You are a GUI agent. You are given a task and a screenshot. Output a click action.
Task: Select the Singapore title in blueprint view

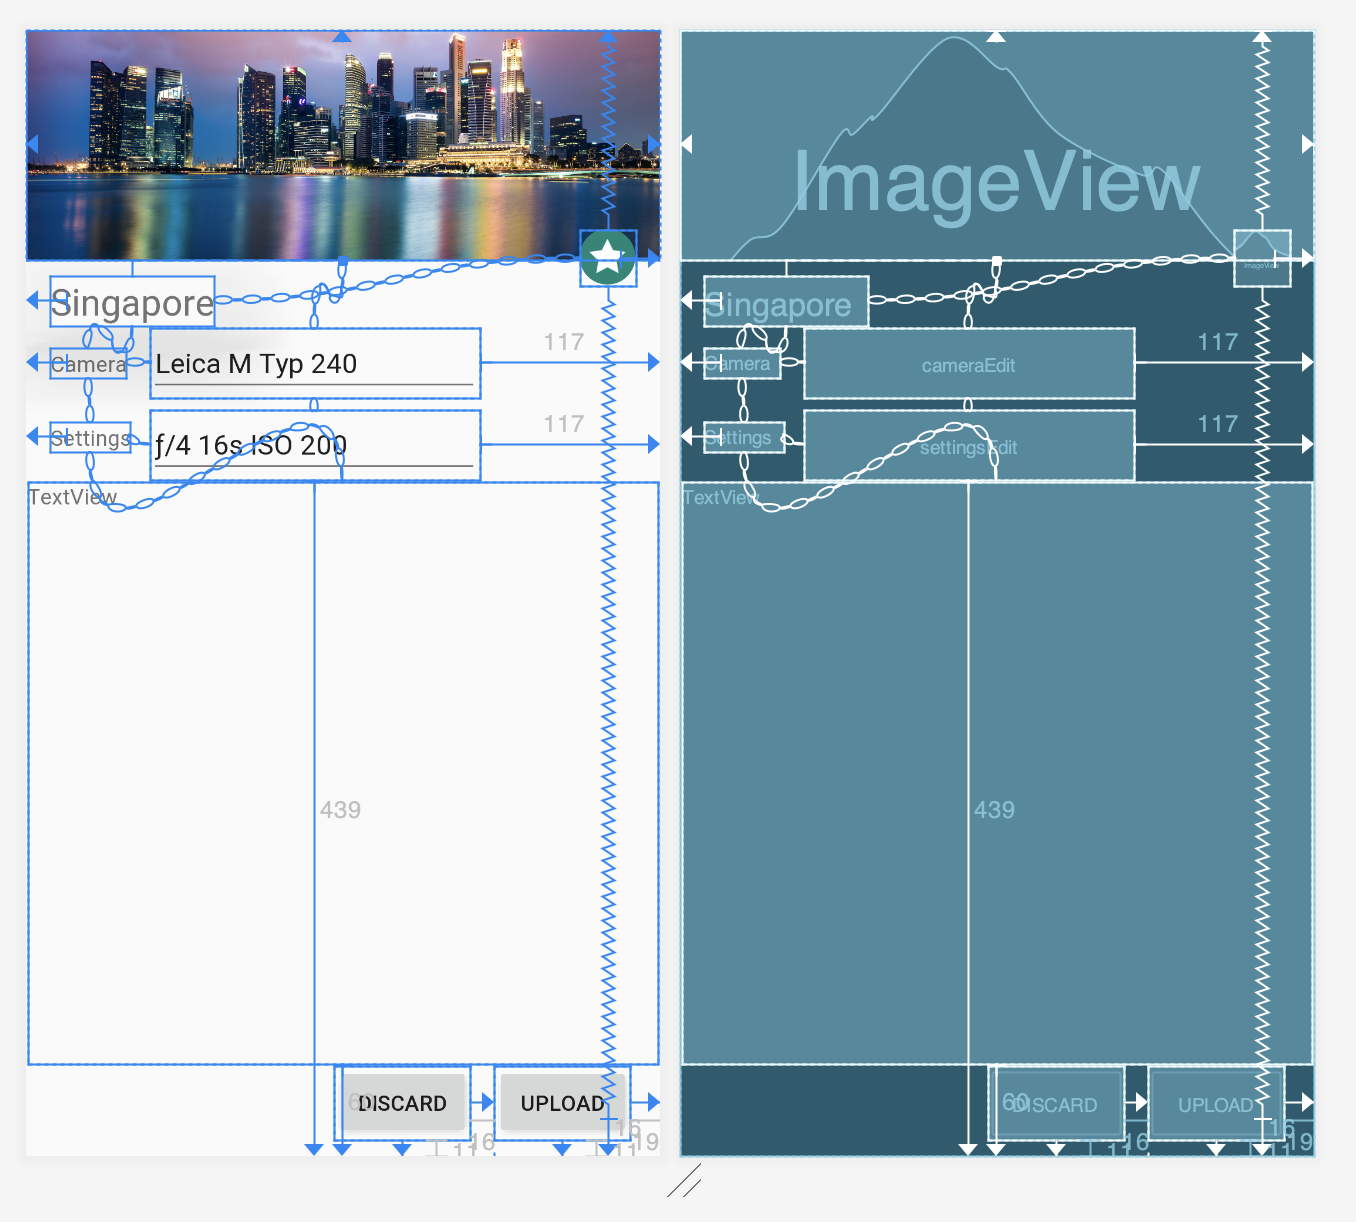click(x=785, y=302)
